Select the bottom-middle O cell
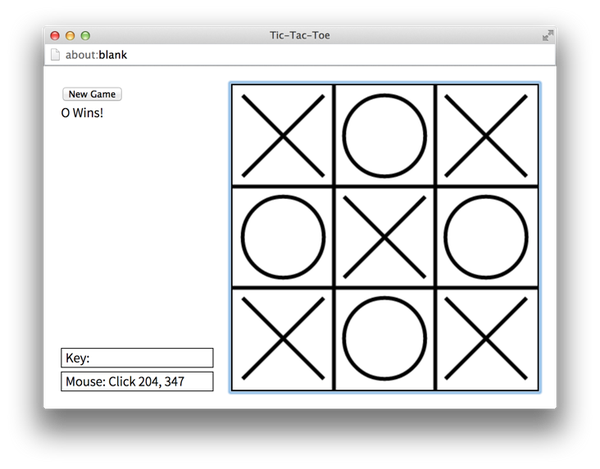600x469 pixels. [x=385, y=339]
